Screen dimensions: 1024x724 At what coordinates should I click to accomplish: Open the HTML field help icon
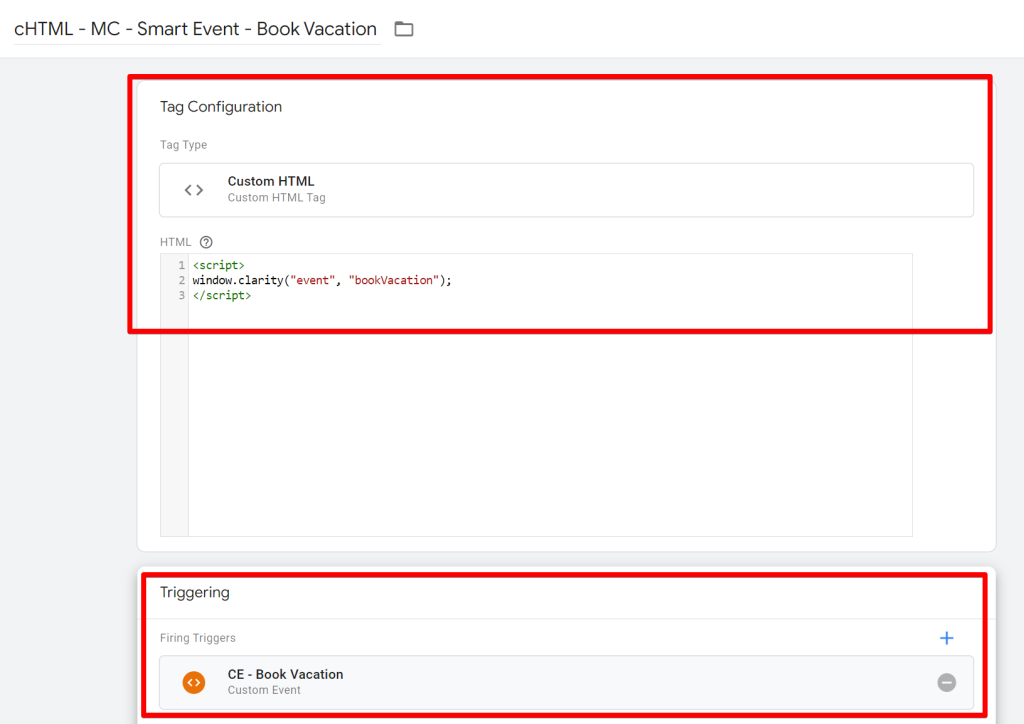point(206,242)
